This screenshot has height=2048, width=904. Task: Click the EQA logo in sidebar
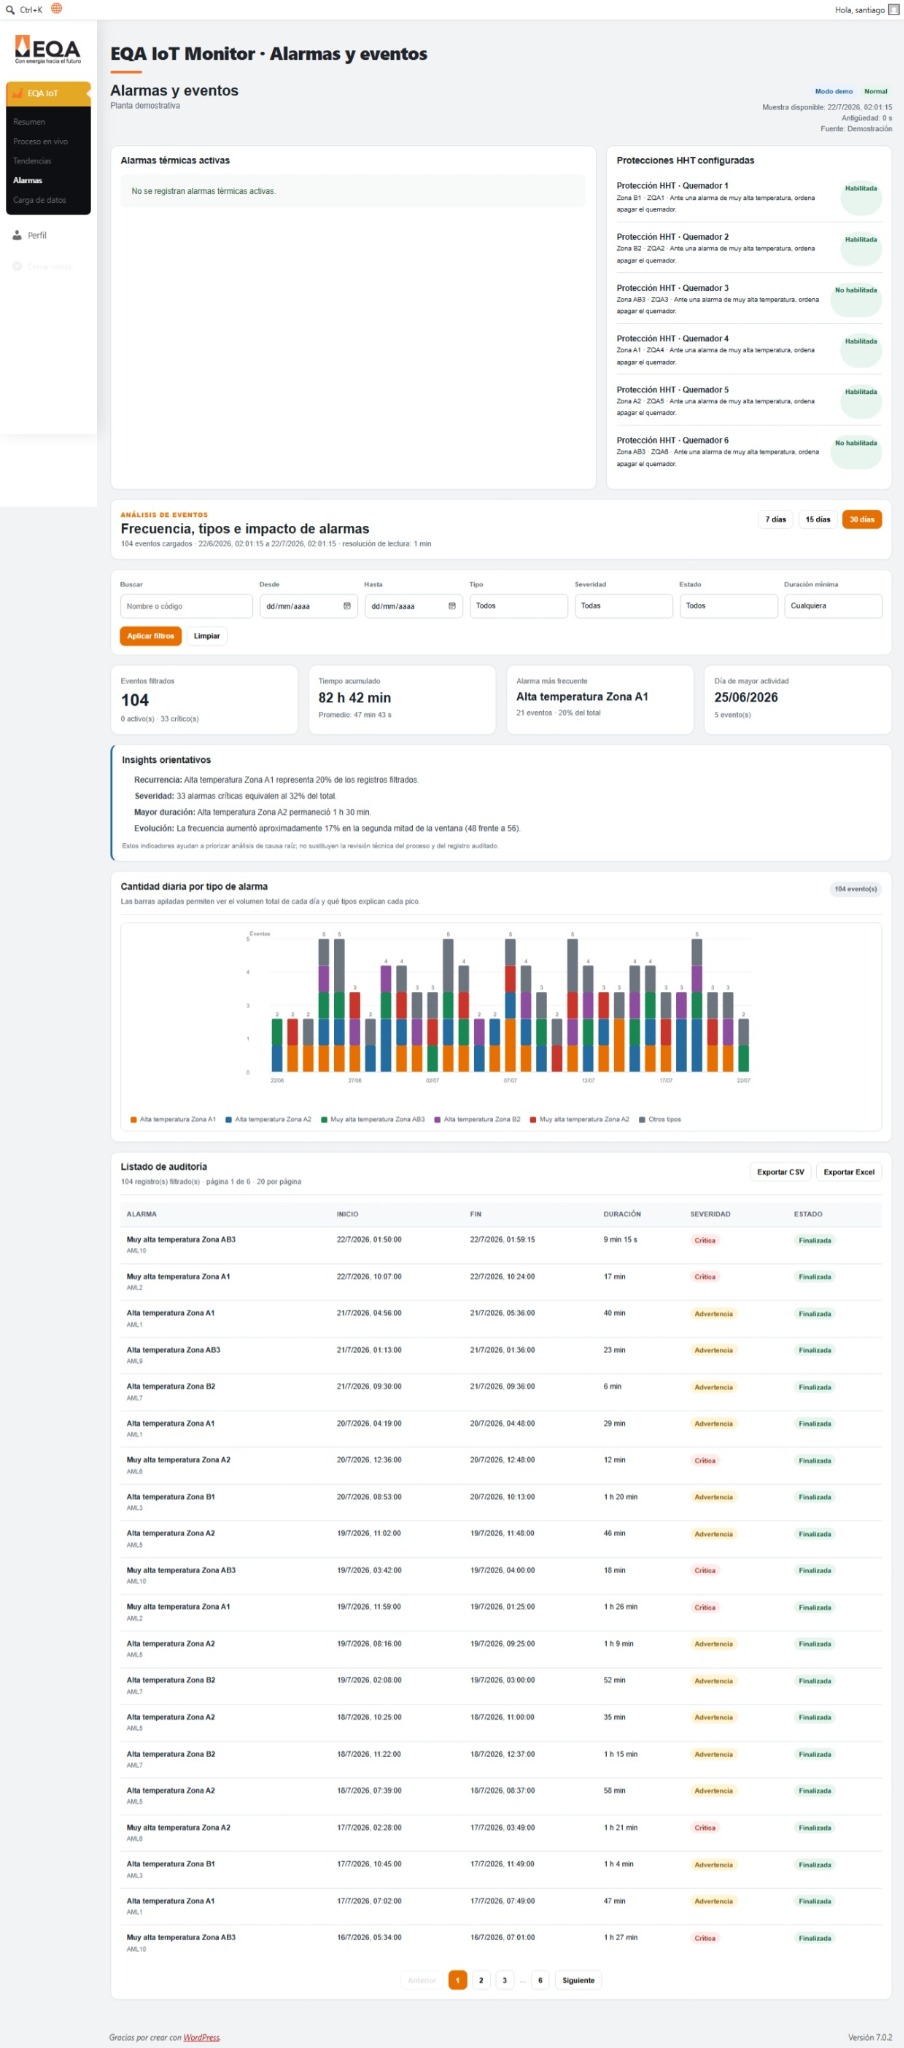pyautogui.click(x=47, y=49)
